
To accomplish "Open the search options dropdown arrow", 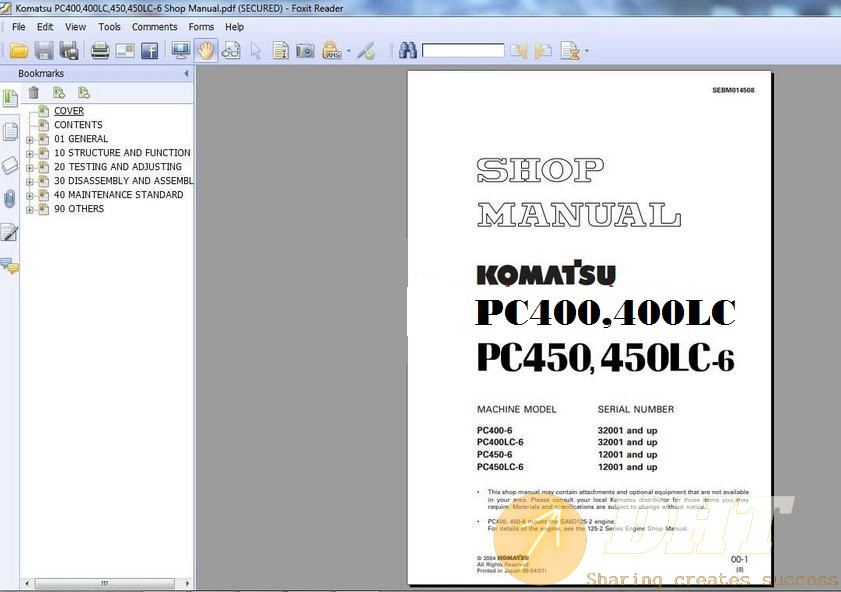I will 586,51.
